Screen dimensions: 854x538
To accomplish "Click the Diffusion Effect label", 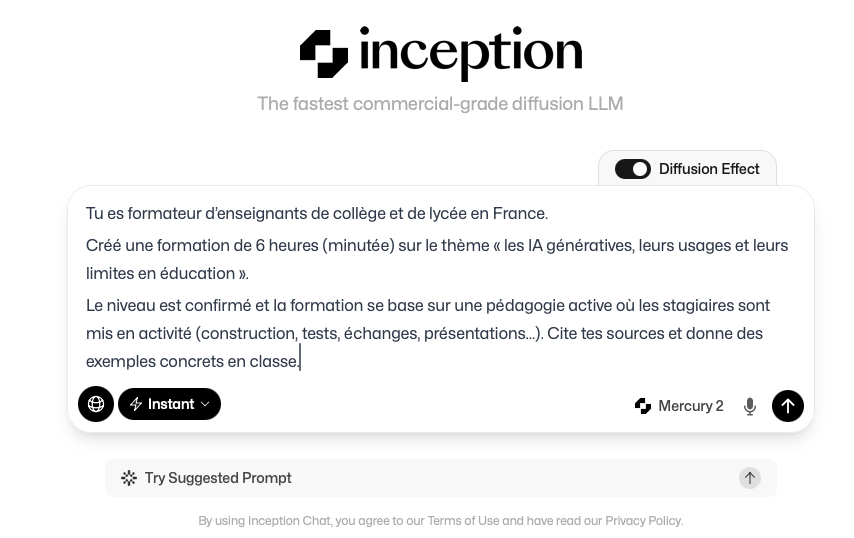I will point(709,169).
